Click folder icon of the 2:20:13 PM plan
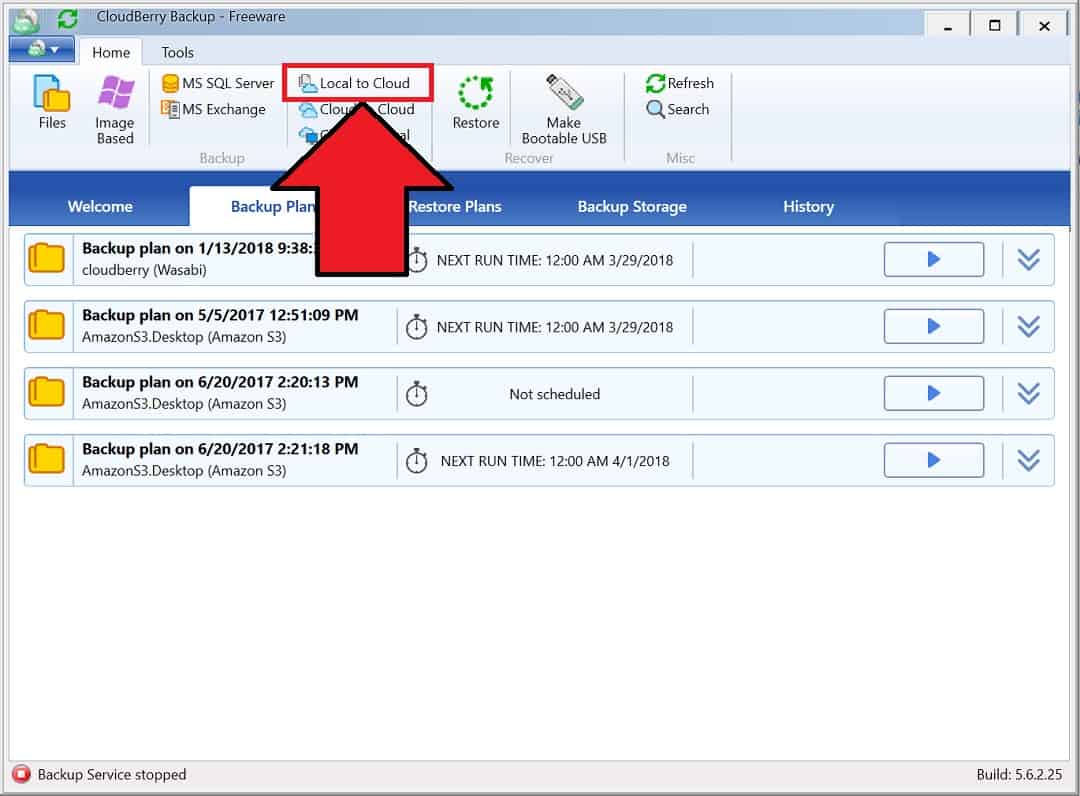 click(47, 392)
